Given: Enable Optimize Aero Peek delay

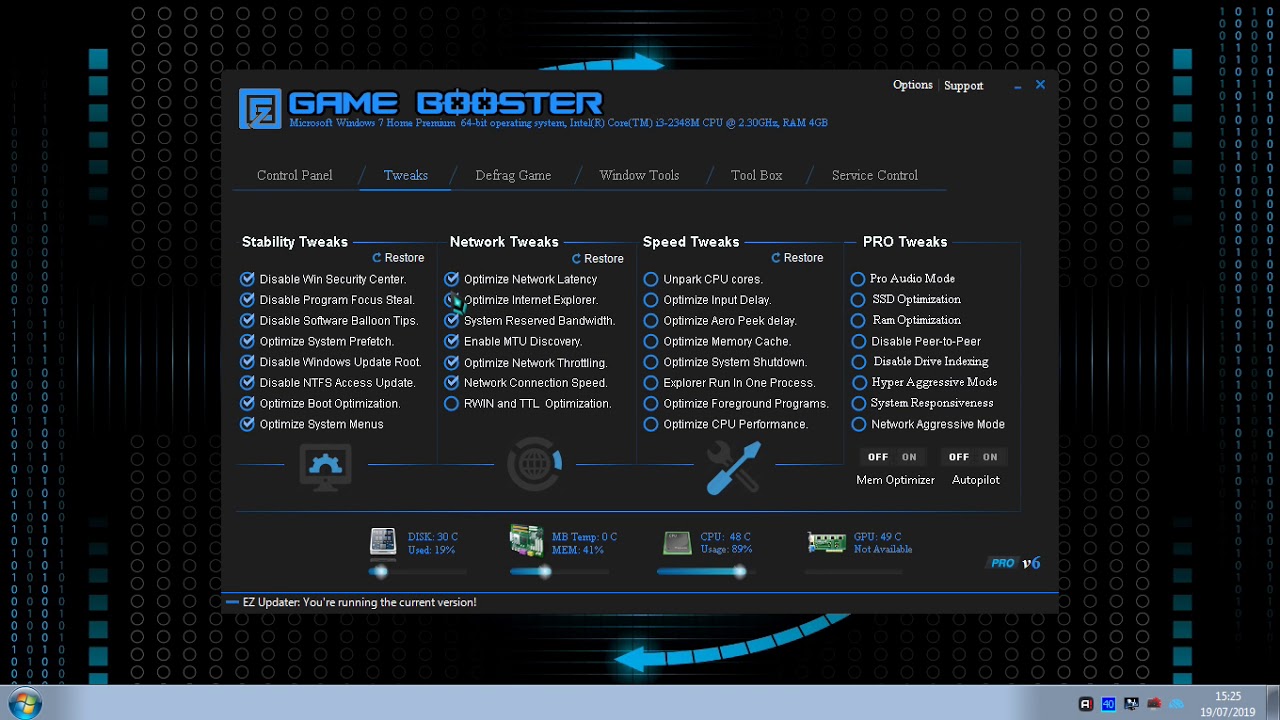Looking at the screenshot, I should (x=651, y=321).
